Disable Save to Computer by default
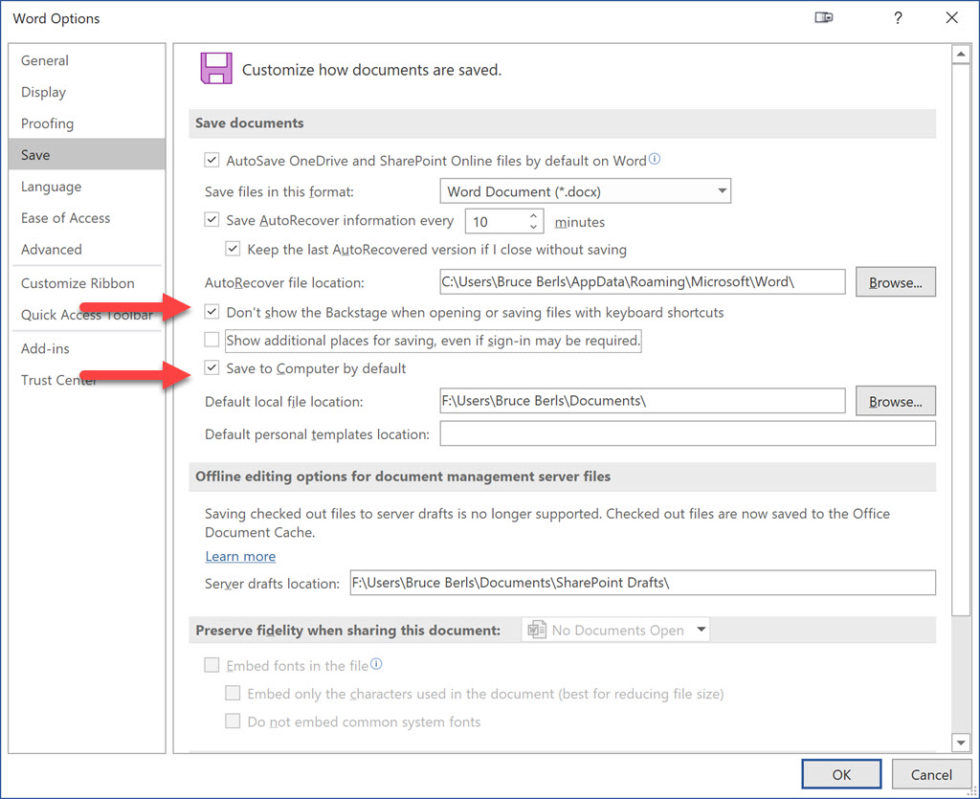980x799 pixels. pos(212,368)
